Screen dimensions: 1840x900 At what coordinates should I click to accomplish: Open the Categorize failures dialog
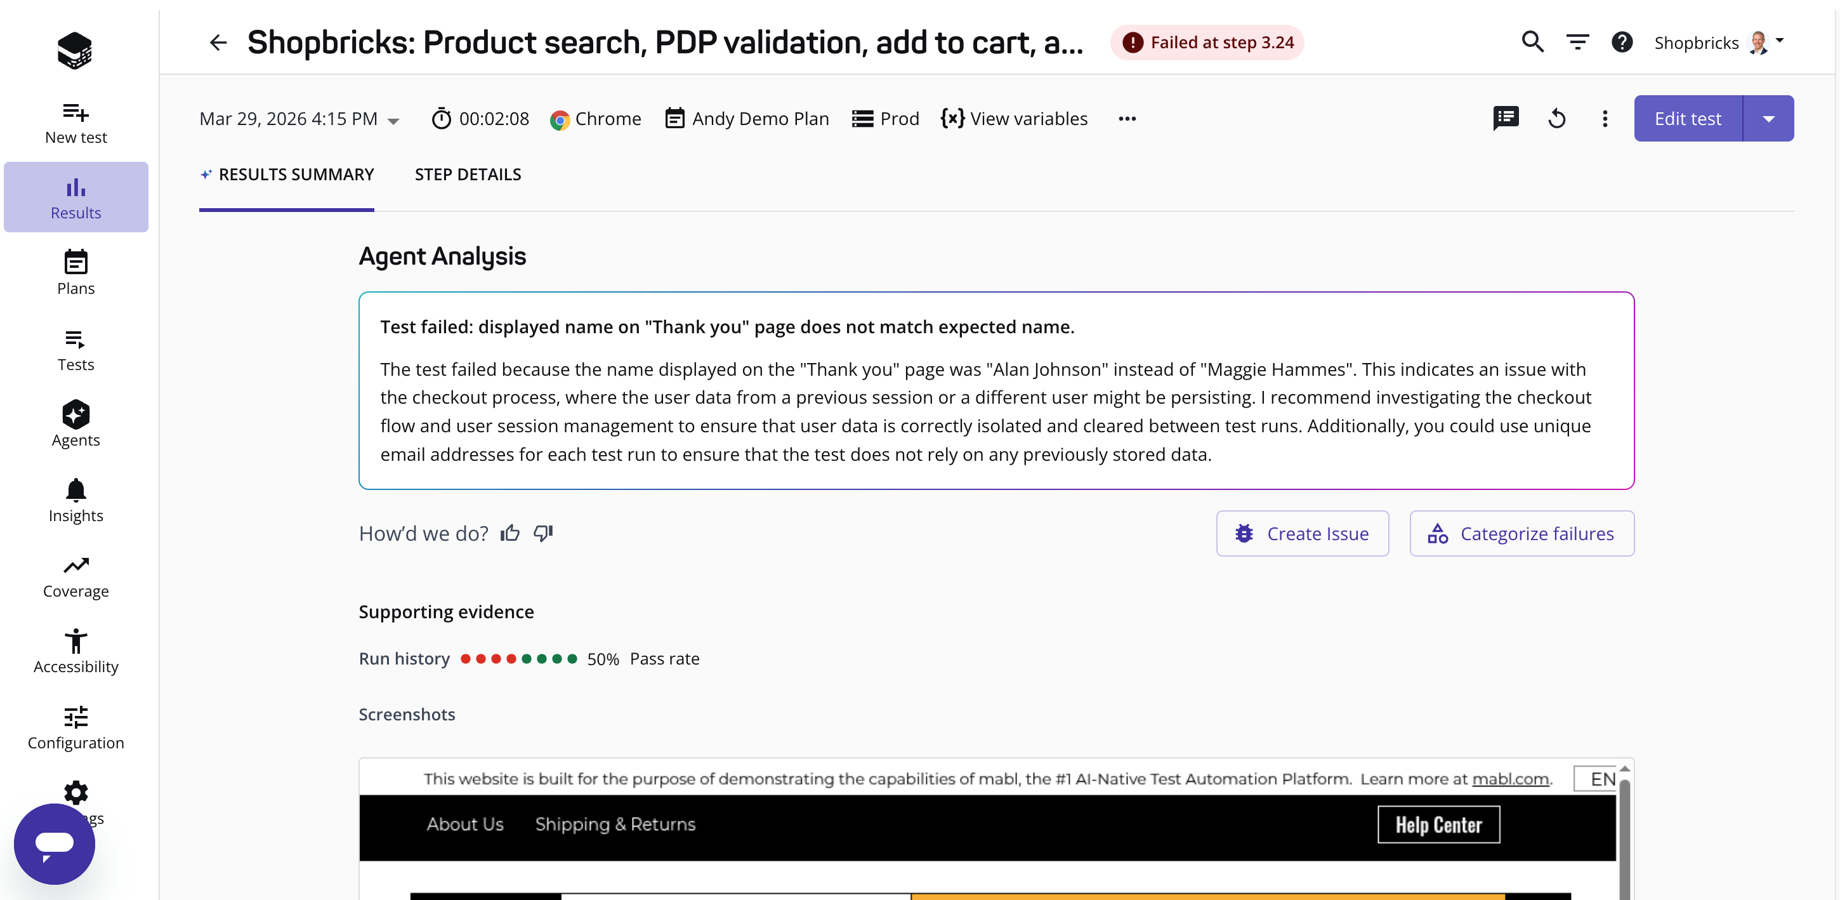1521,533
